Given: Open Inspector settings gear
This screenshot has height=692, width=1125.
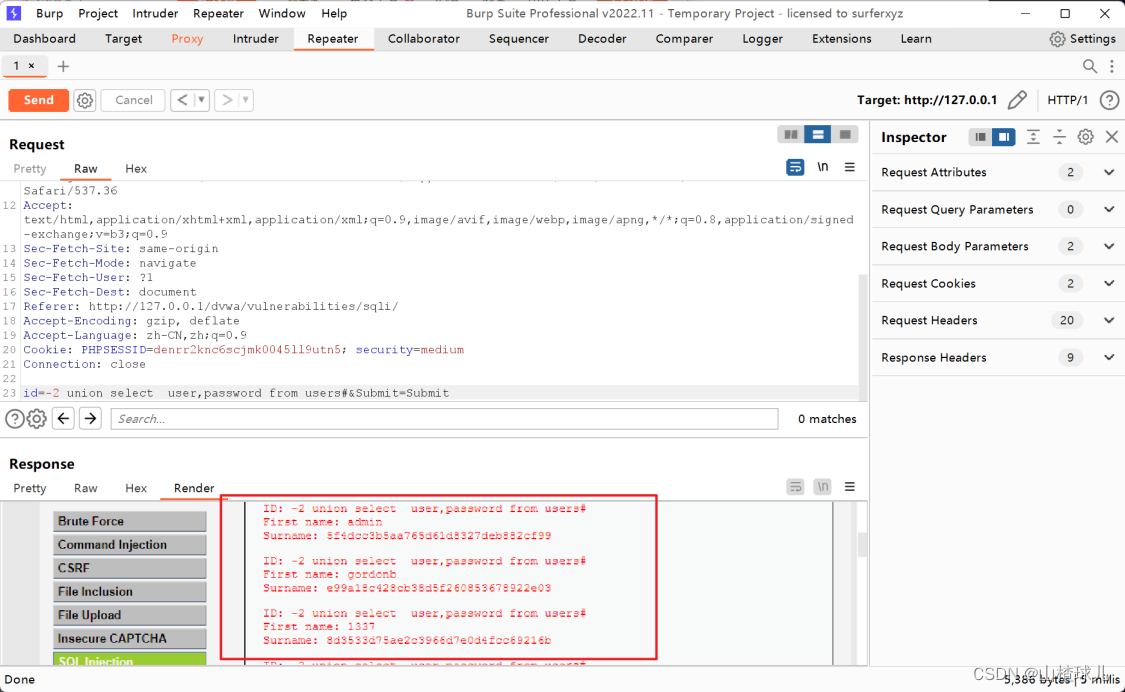Looking at the screenshot, I should pos(1086,137).
